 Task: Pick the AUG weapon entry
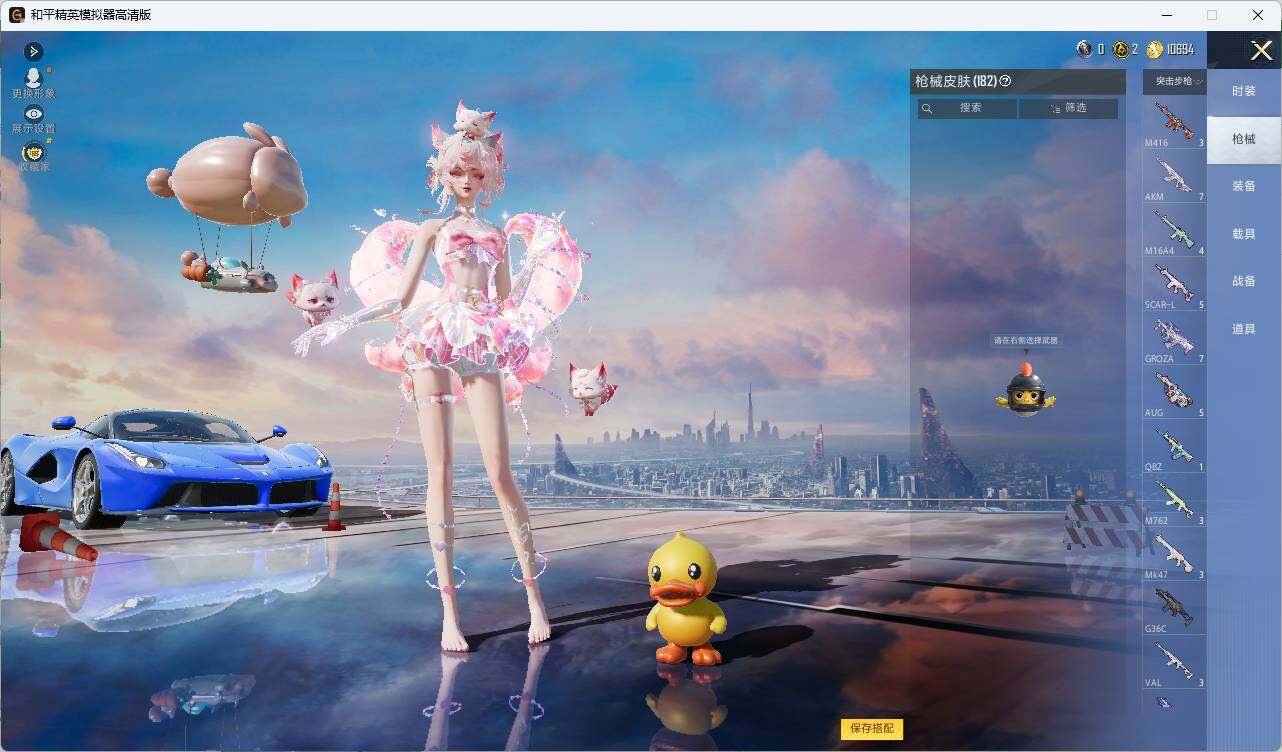pos(1174,392)
